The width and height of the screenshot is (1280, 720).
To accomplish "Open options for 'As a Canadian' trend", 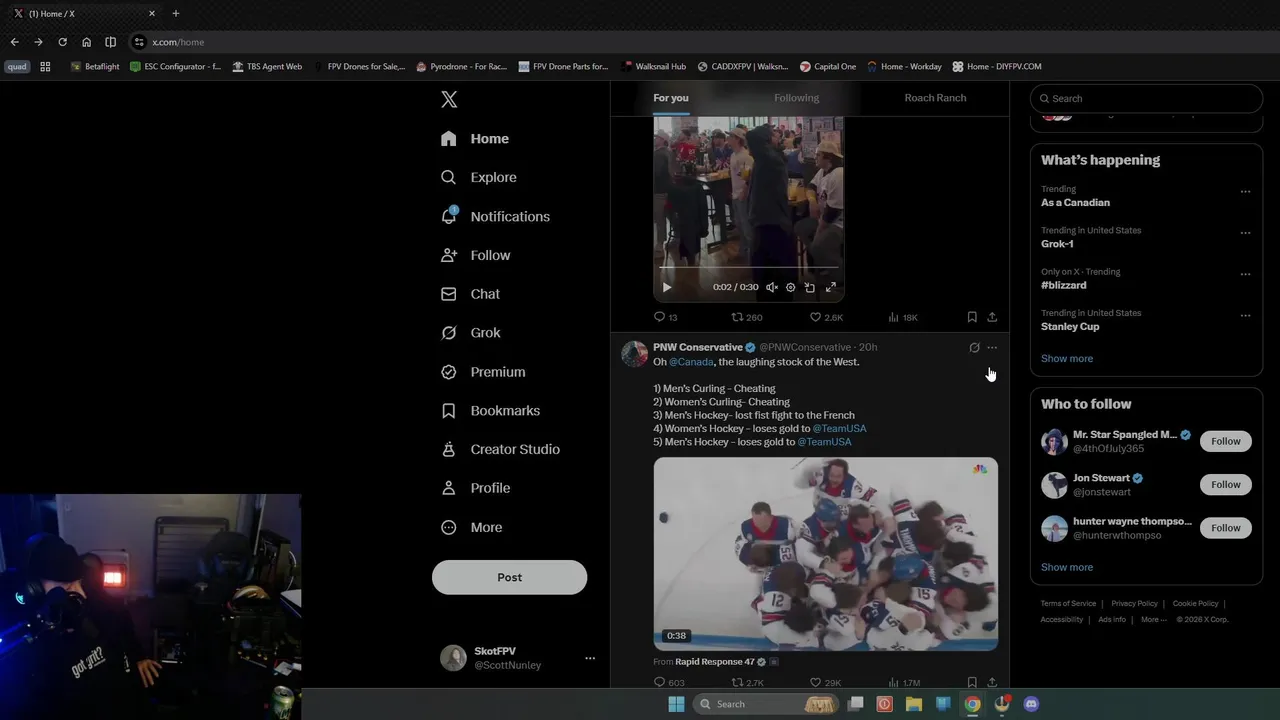I will pos(1245,191).
